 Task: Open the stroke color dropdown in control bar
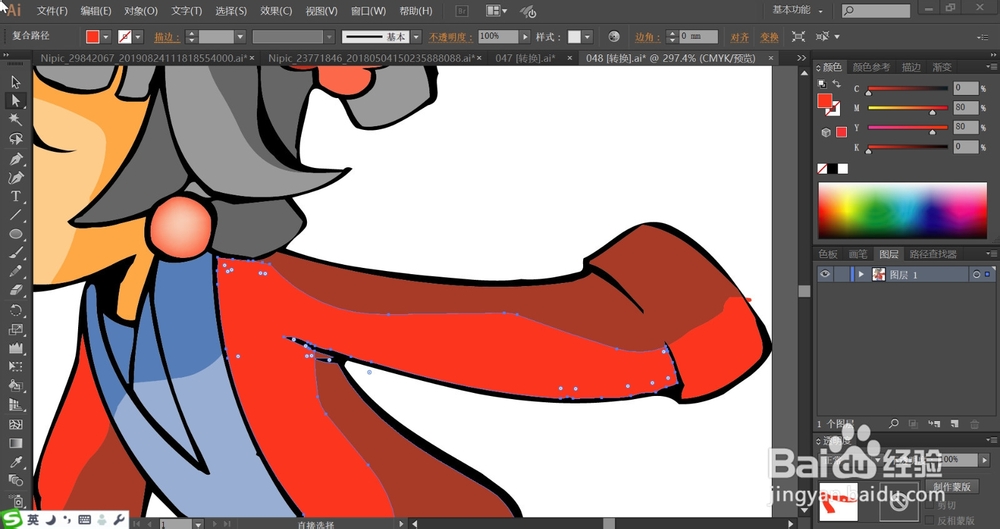coord(138,36)
